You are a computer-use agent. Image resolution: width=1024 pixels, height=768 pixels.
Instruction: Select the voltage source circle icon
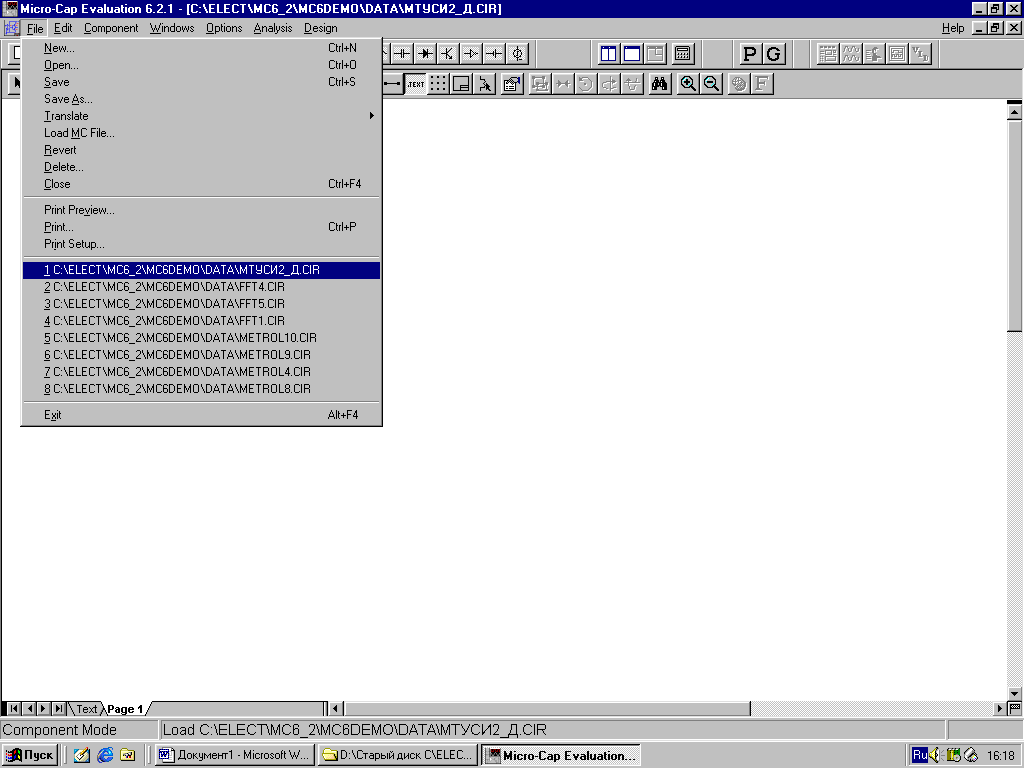click(x=517, y=54)
